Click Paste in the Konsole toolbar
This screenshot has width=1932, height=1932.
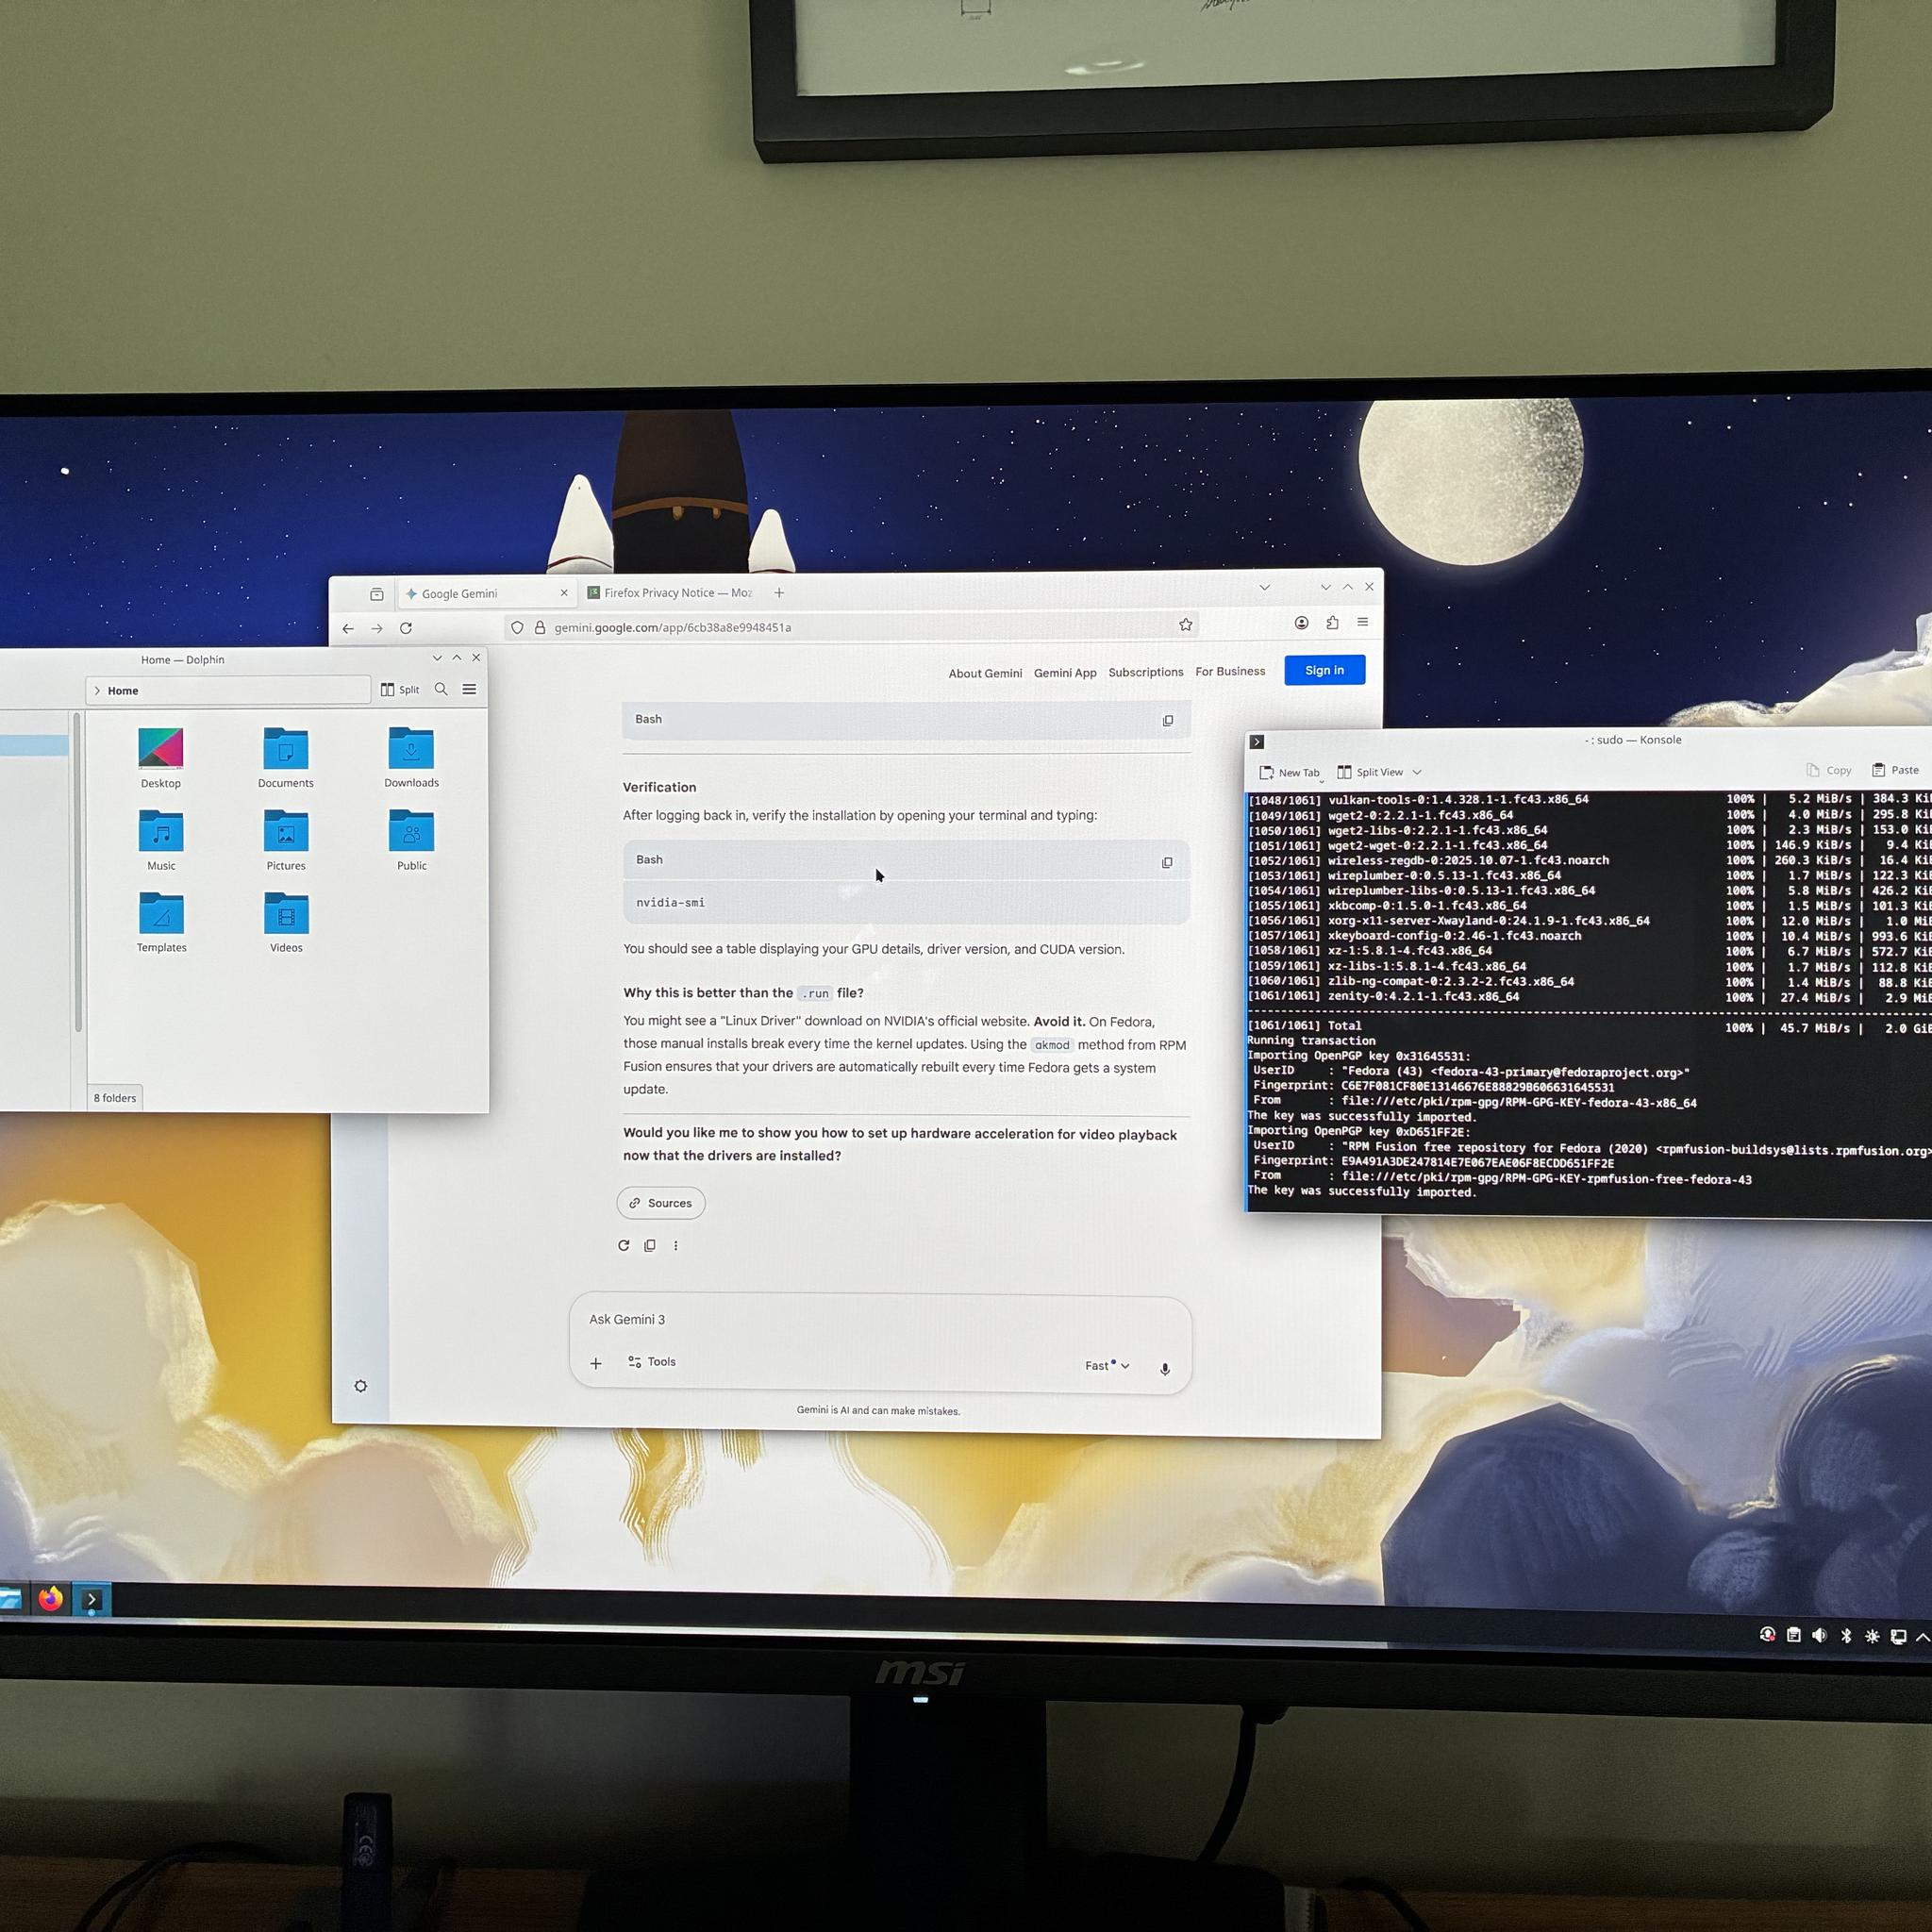(x=1895, y=770)
